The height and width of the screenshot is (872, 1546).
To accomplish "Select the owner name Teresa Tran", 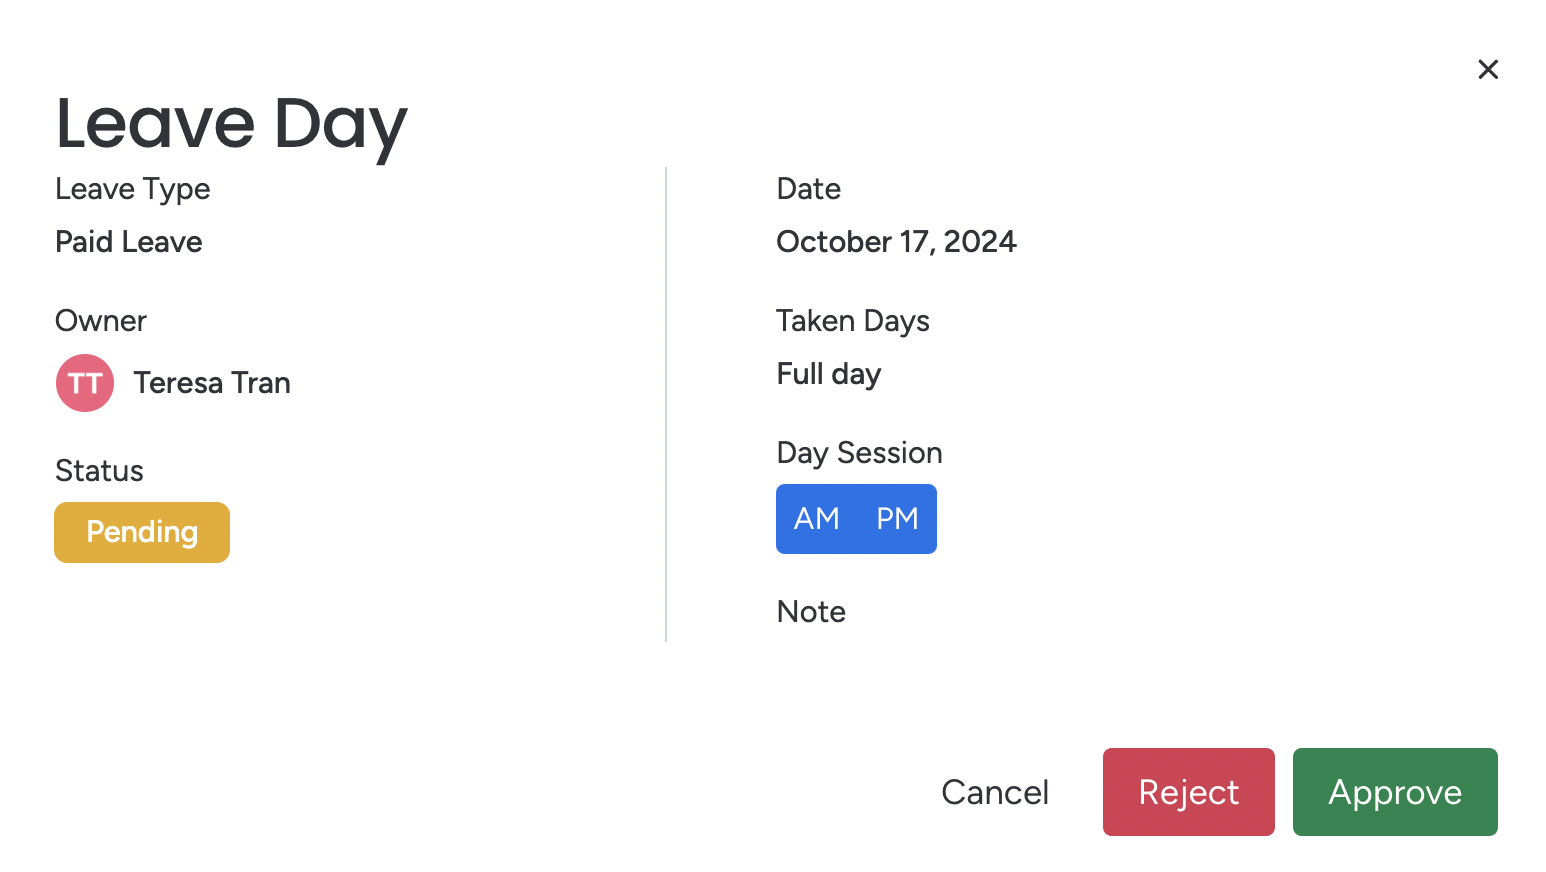I will click(x=212, y=383).
